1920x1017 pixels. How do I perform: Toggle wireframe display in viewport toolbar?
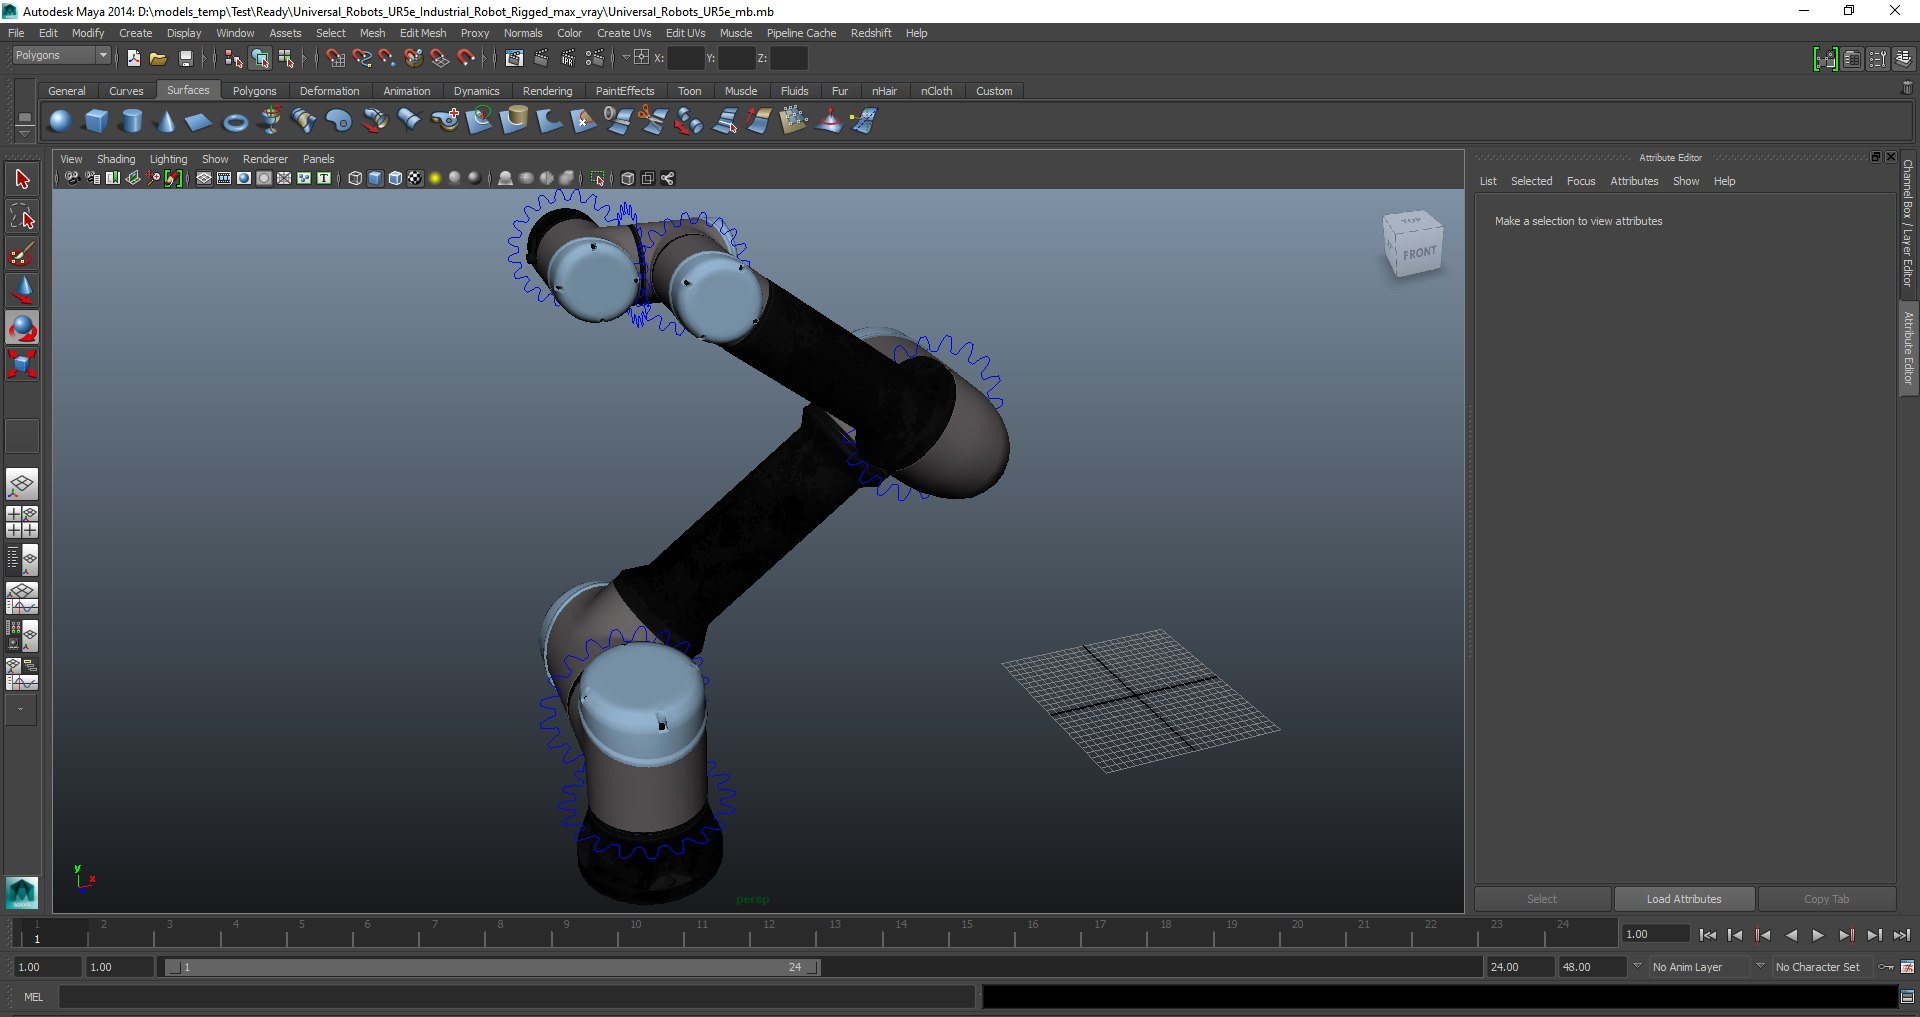355,178
